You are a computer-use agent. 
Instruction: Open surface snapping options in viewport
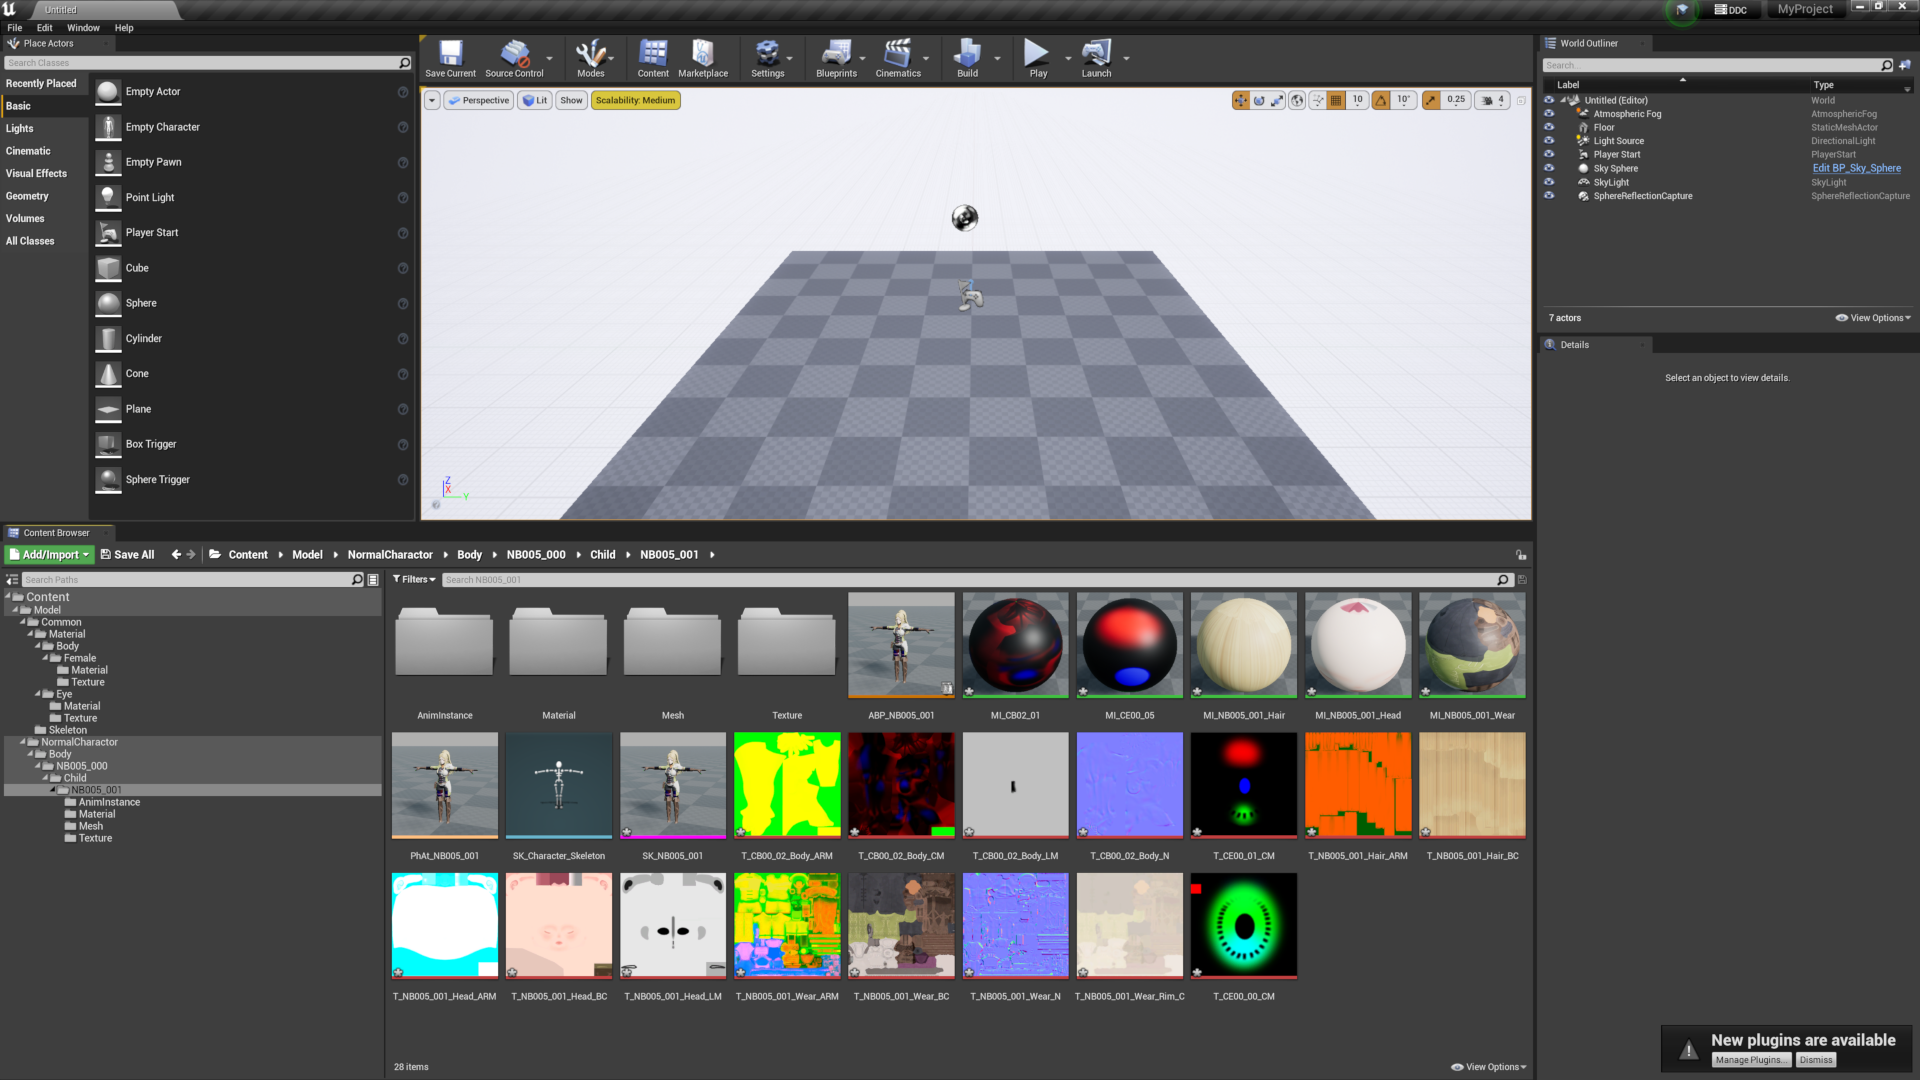point(1318,100)
